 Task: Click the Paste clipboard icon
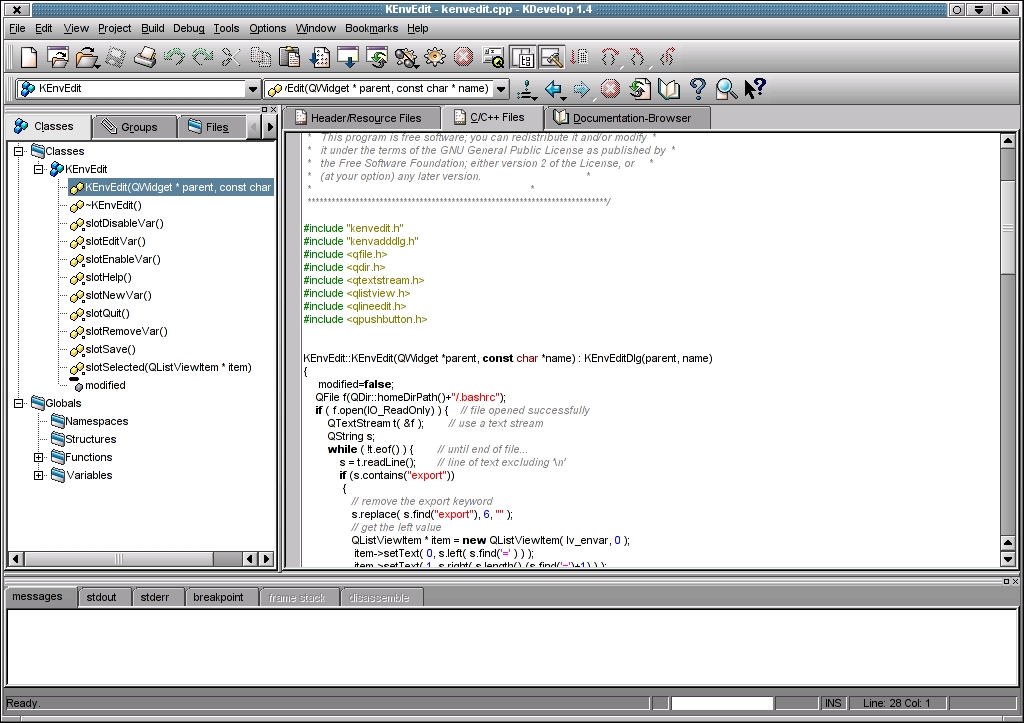[289, 57]
